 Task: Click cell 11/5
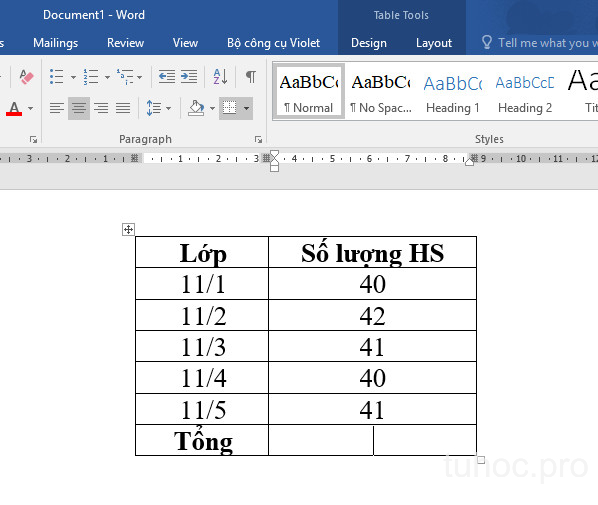point(202,409)
